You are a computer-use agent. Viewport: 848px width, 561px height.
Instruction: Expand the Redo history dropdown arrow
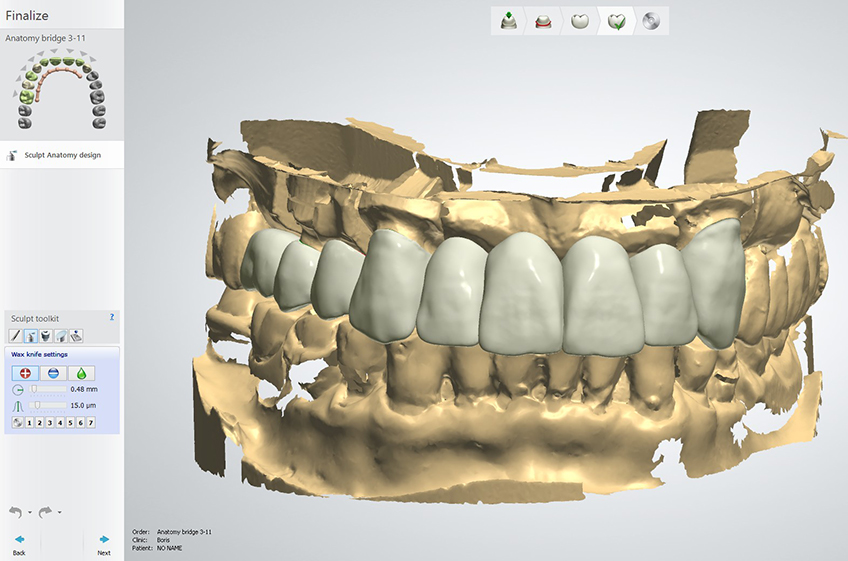(x=60, y=513)
